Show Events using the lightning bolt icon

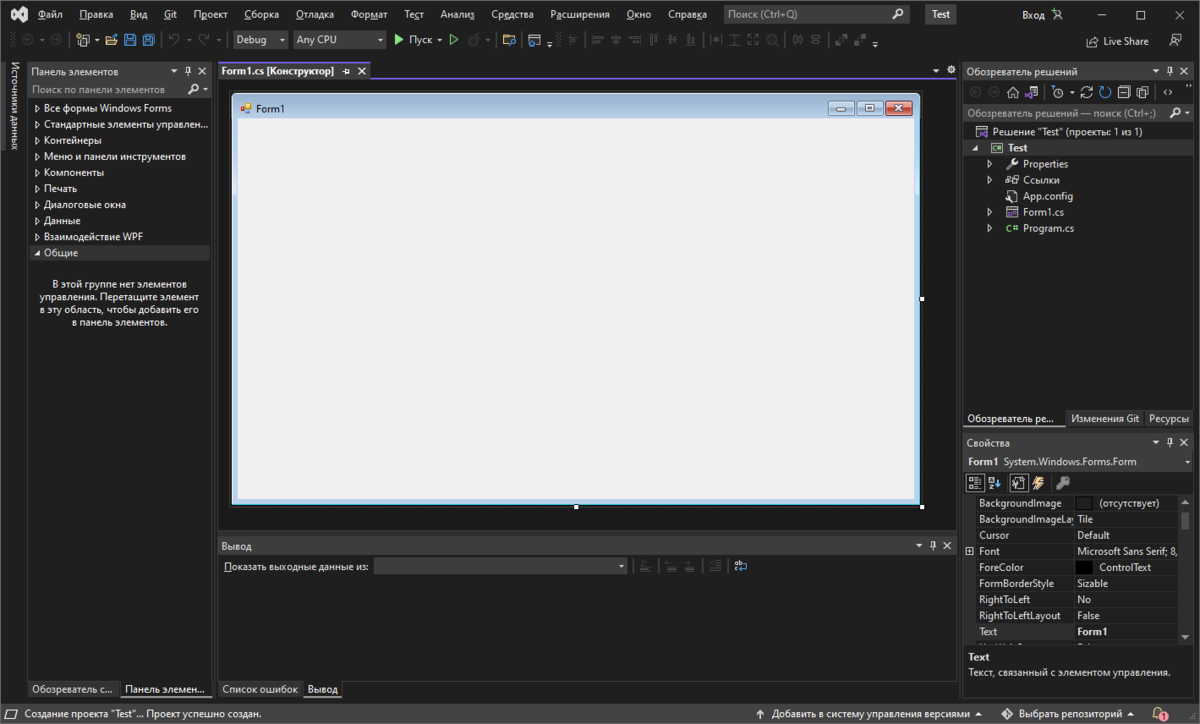(x=1038, y=483)
